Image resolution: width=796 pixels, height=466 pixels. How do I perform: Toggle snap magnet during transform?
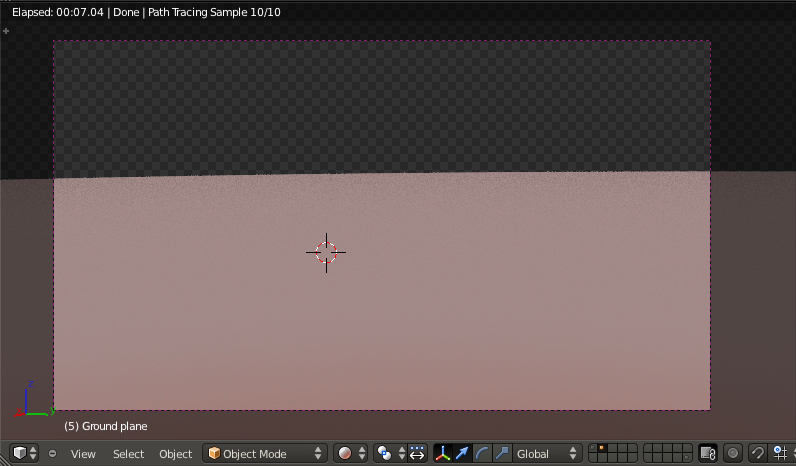758,453
